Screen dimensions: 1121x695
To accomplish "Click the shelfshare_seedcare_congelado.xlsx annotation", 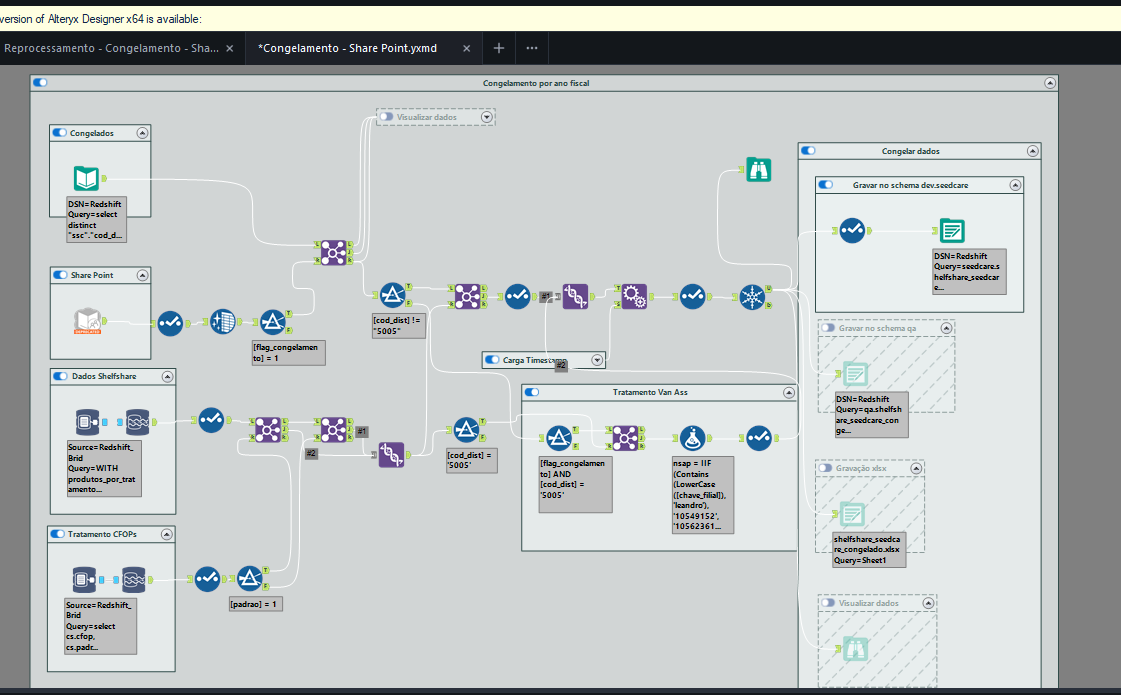I will point(869,549).
